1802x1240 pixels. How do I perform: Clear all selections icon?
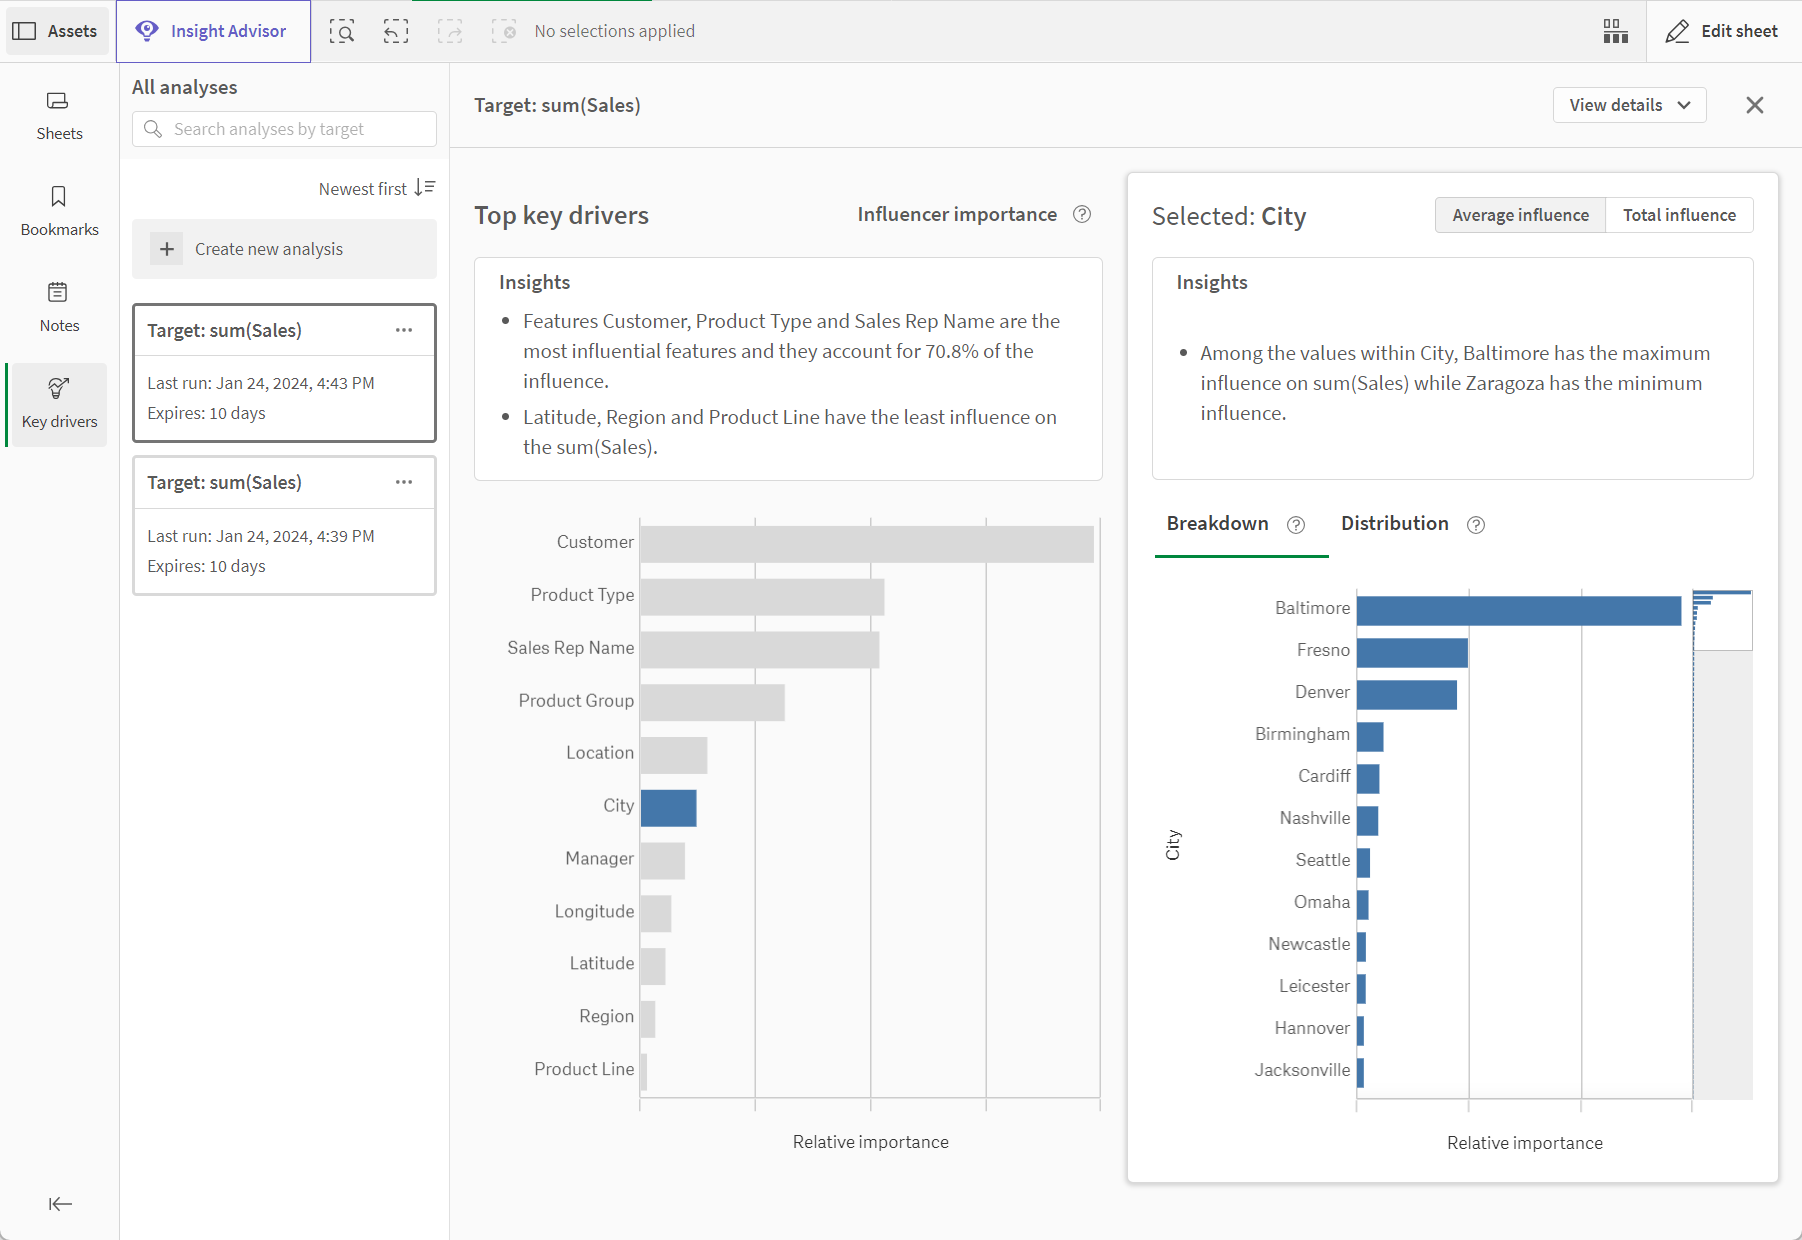pos(504,31)
